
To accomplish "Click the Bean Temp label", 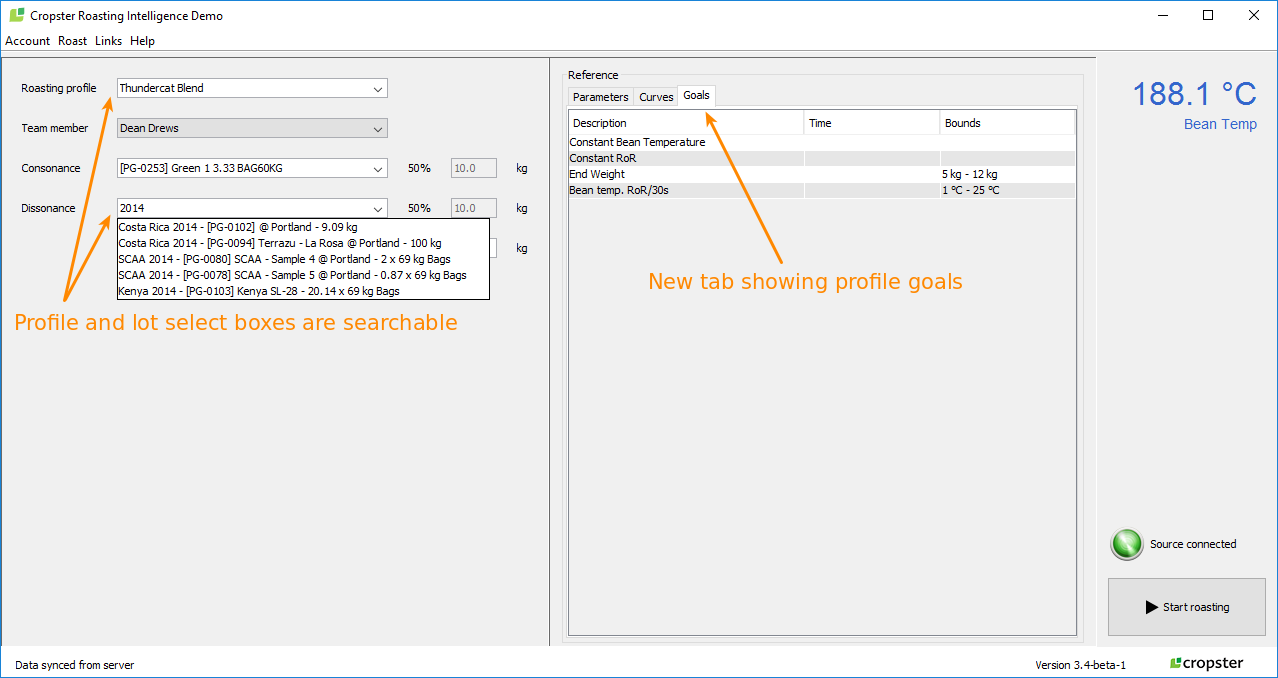I will click(x=1220, y=124).
